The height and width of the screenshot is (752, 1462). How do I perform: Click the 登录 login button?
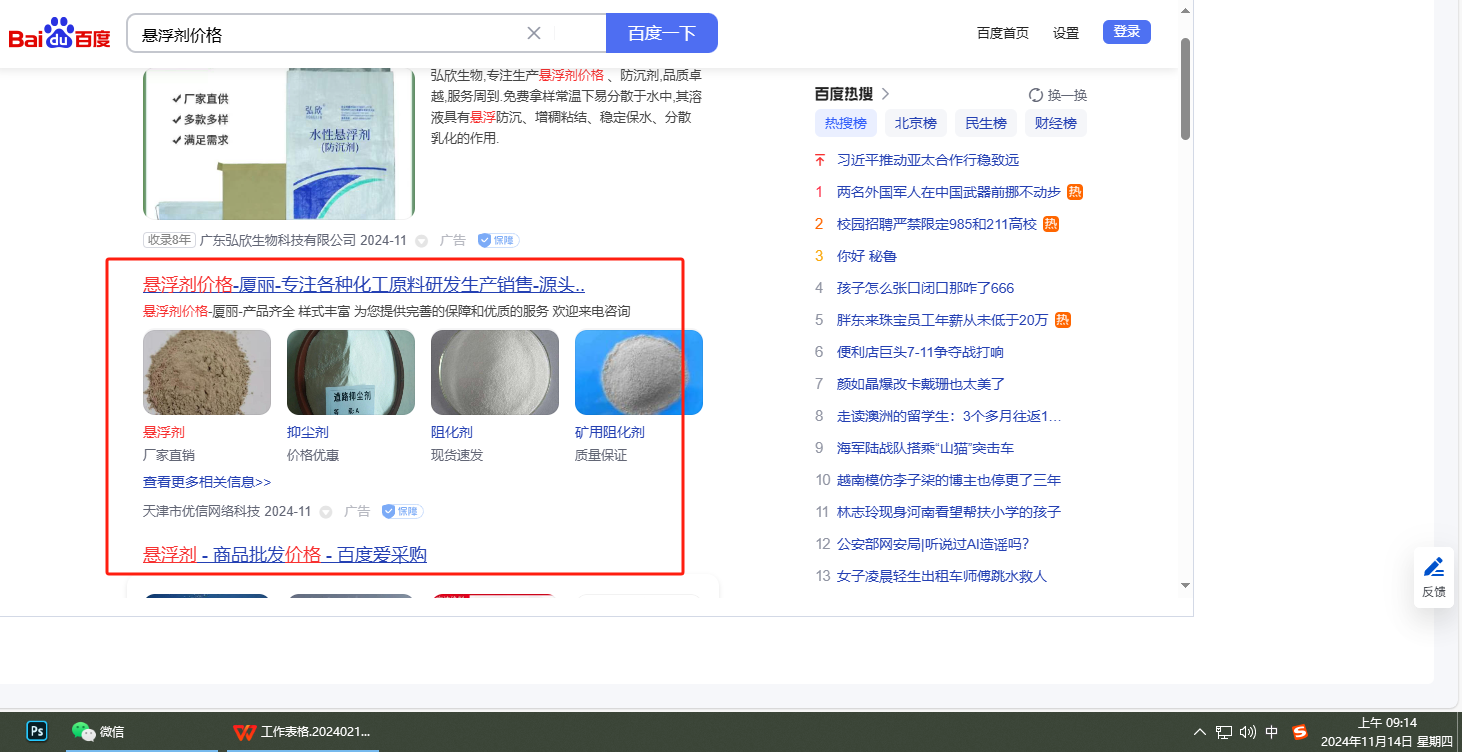tap(1127, 32)
